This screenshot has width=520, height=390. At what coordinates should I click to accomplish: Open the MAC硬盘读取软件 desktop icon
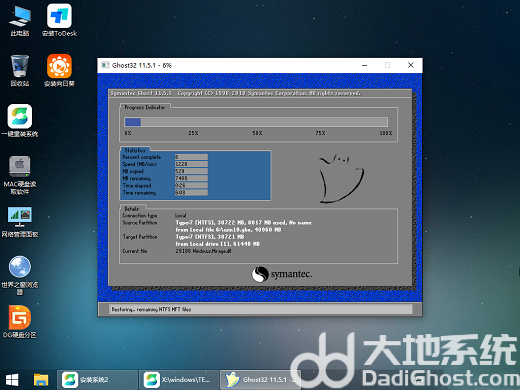click(20, 175)
